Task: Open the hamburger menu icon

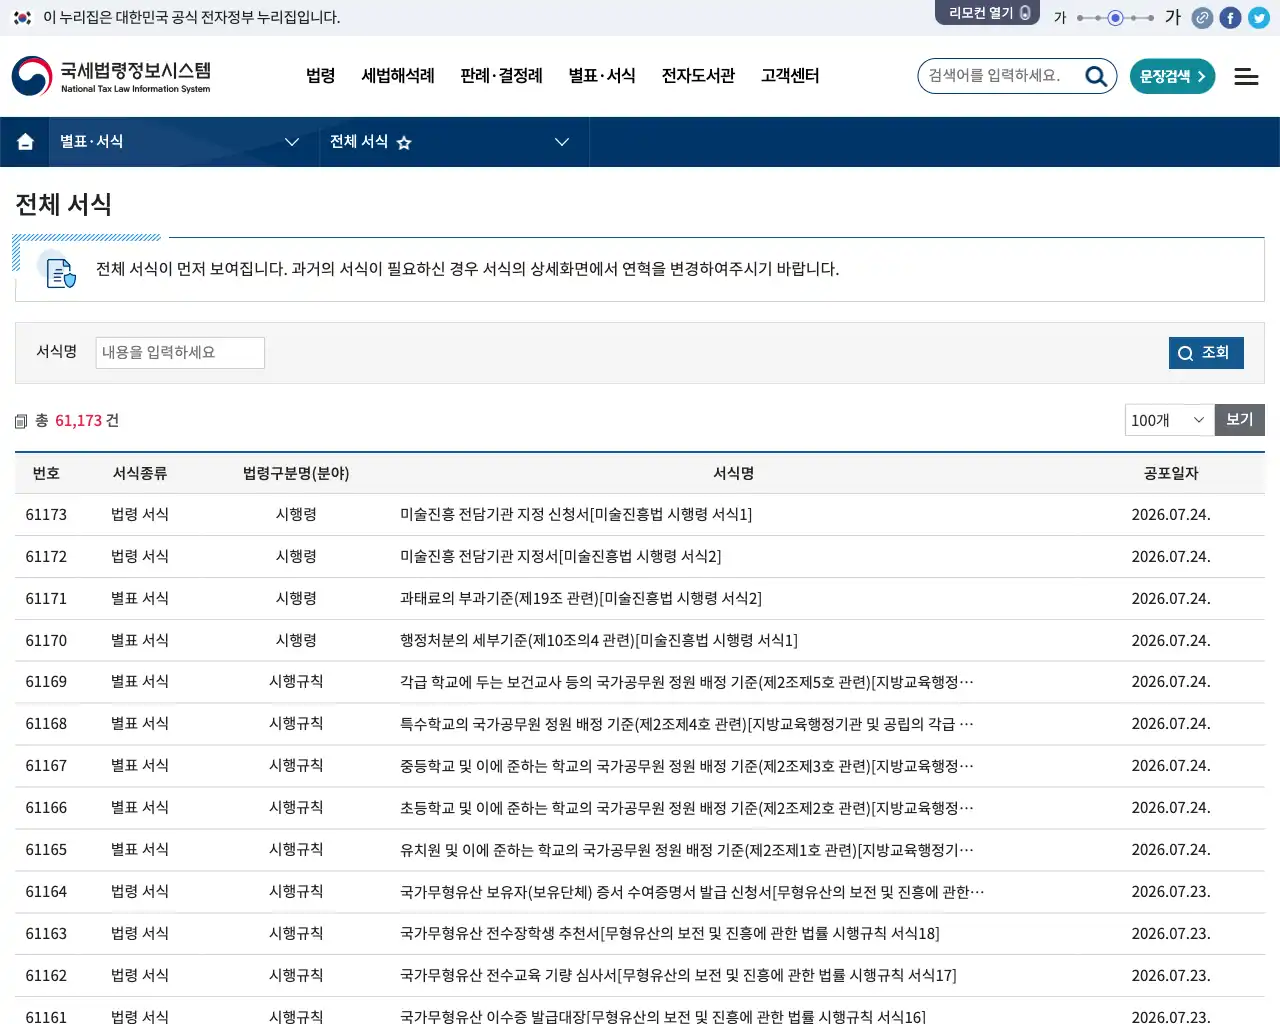Action: 1246,76
